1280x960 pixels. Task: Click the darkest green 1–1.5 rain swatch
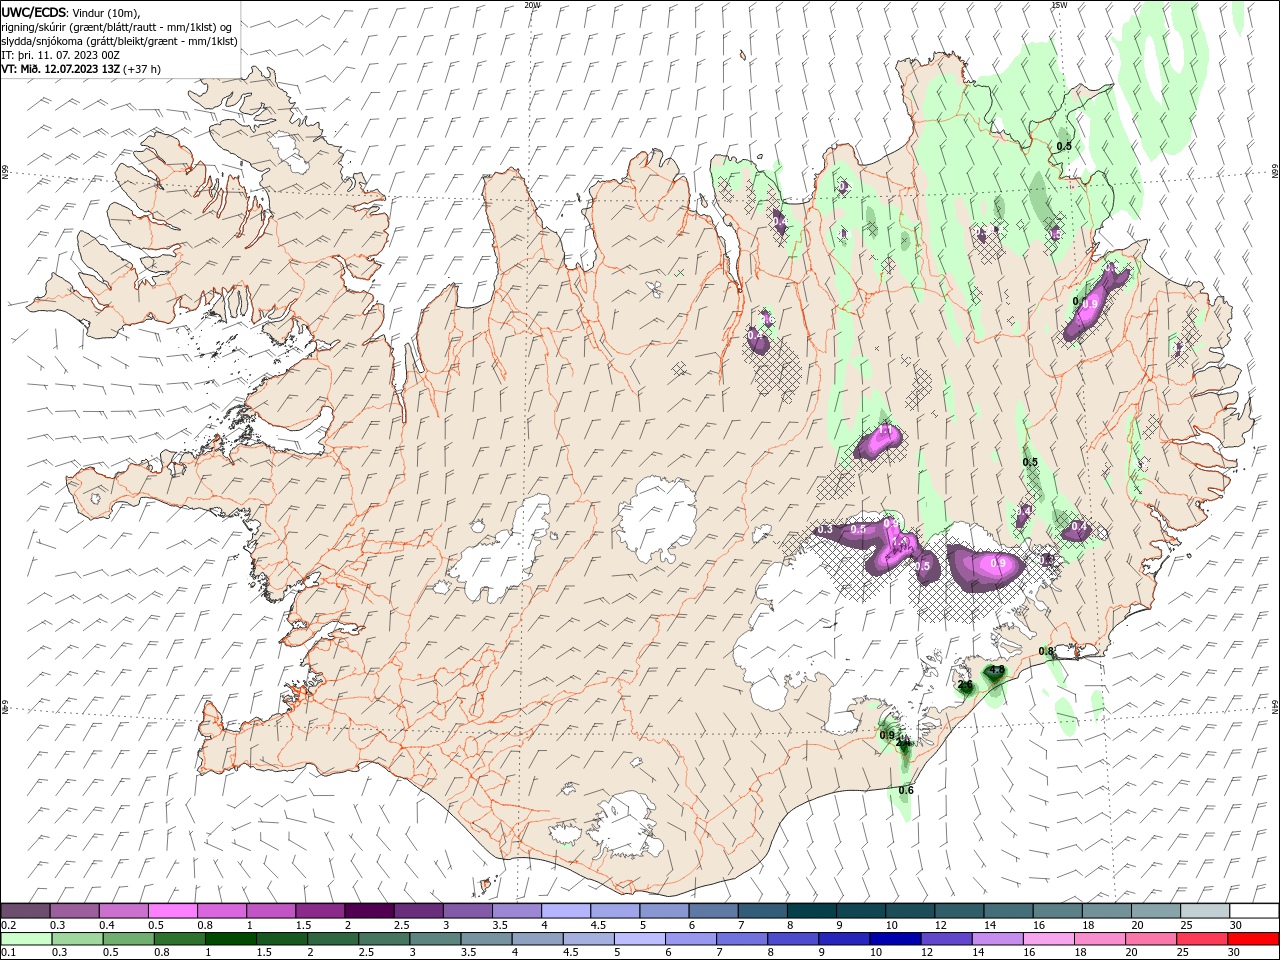tap(231, 939)
